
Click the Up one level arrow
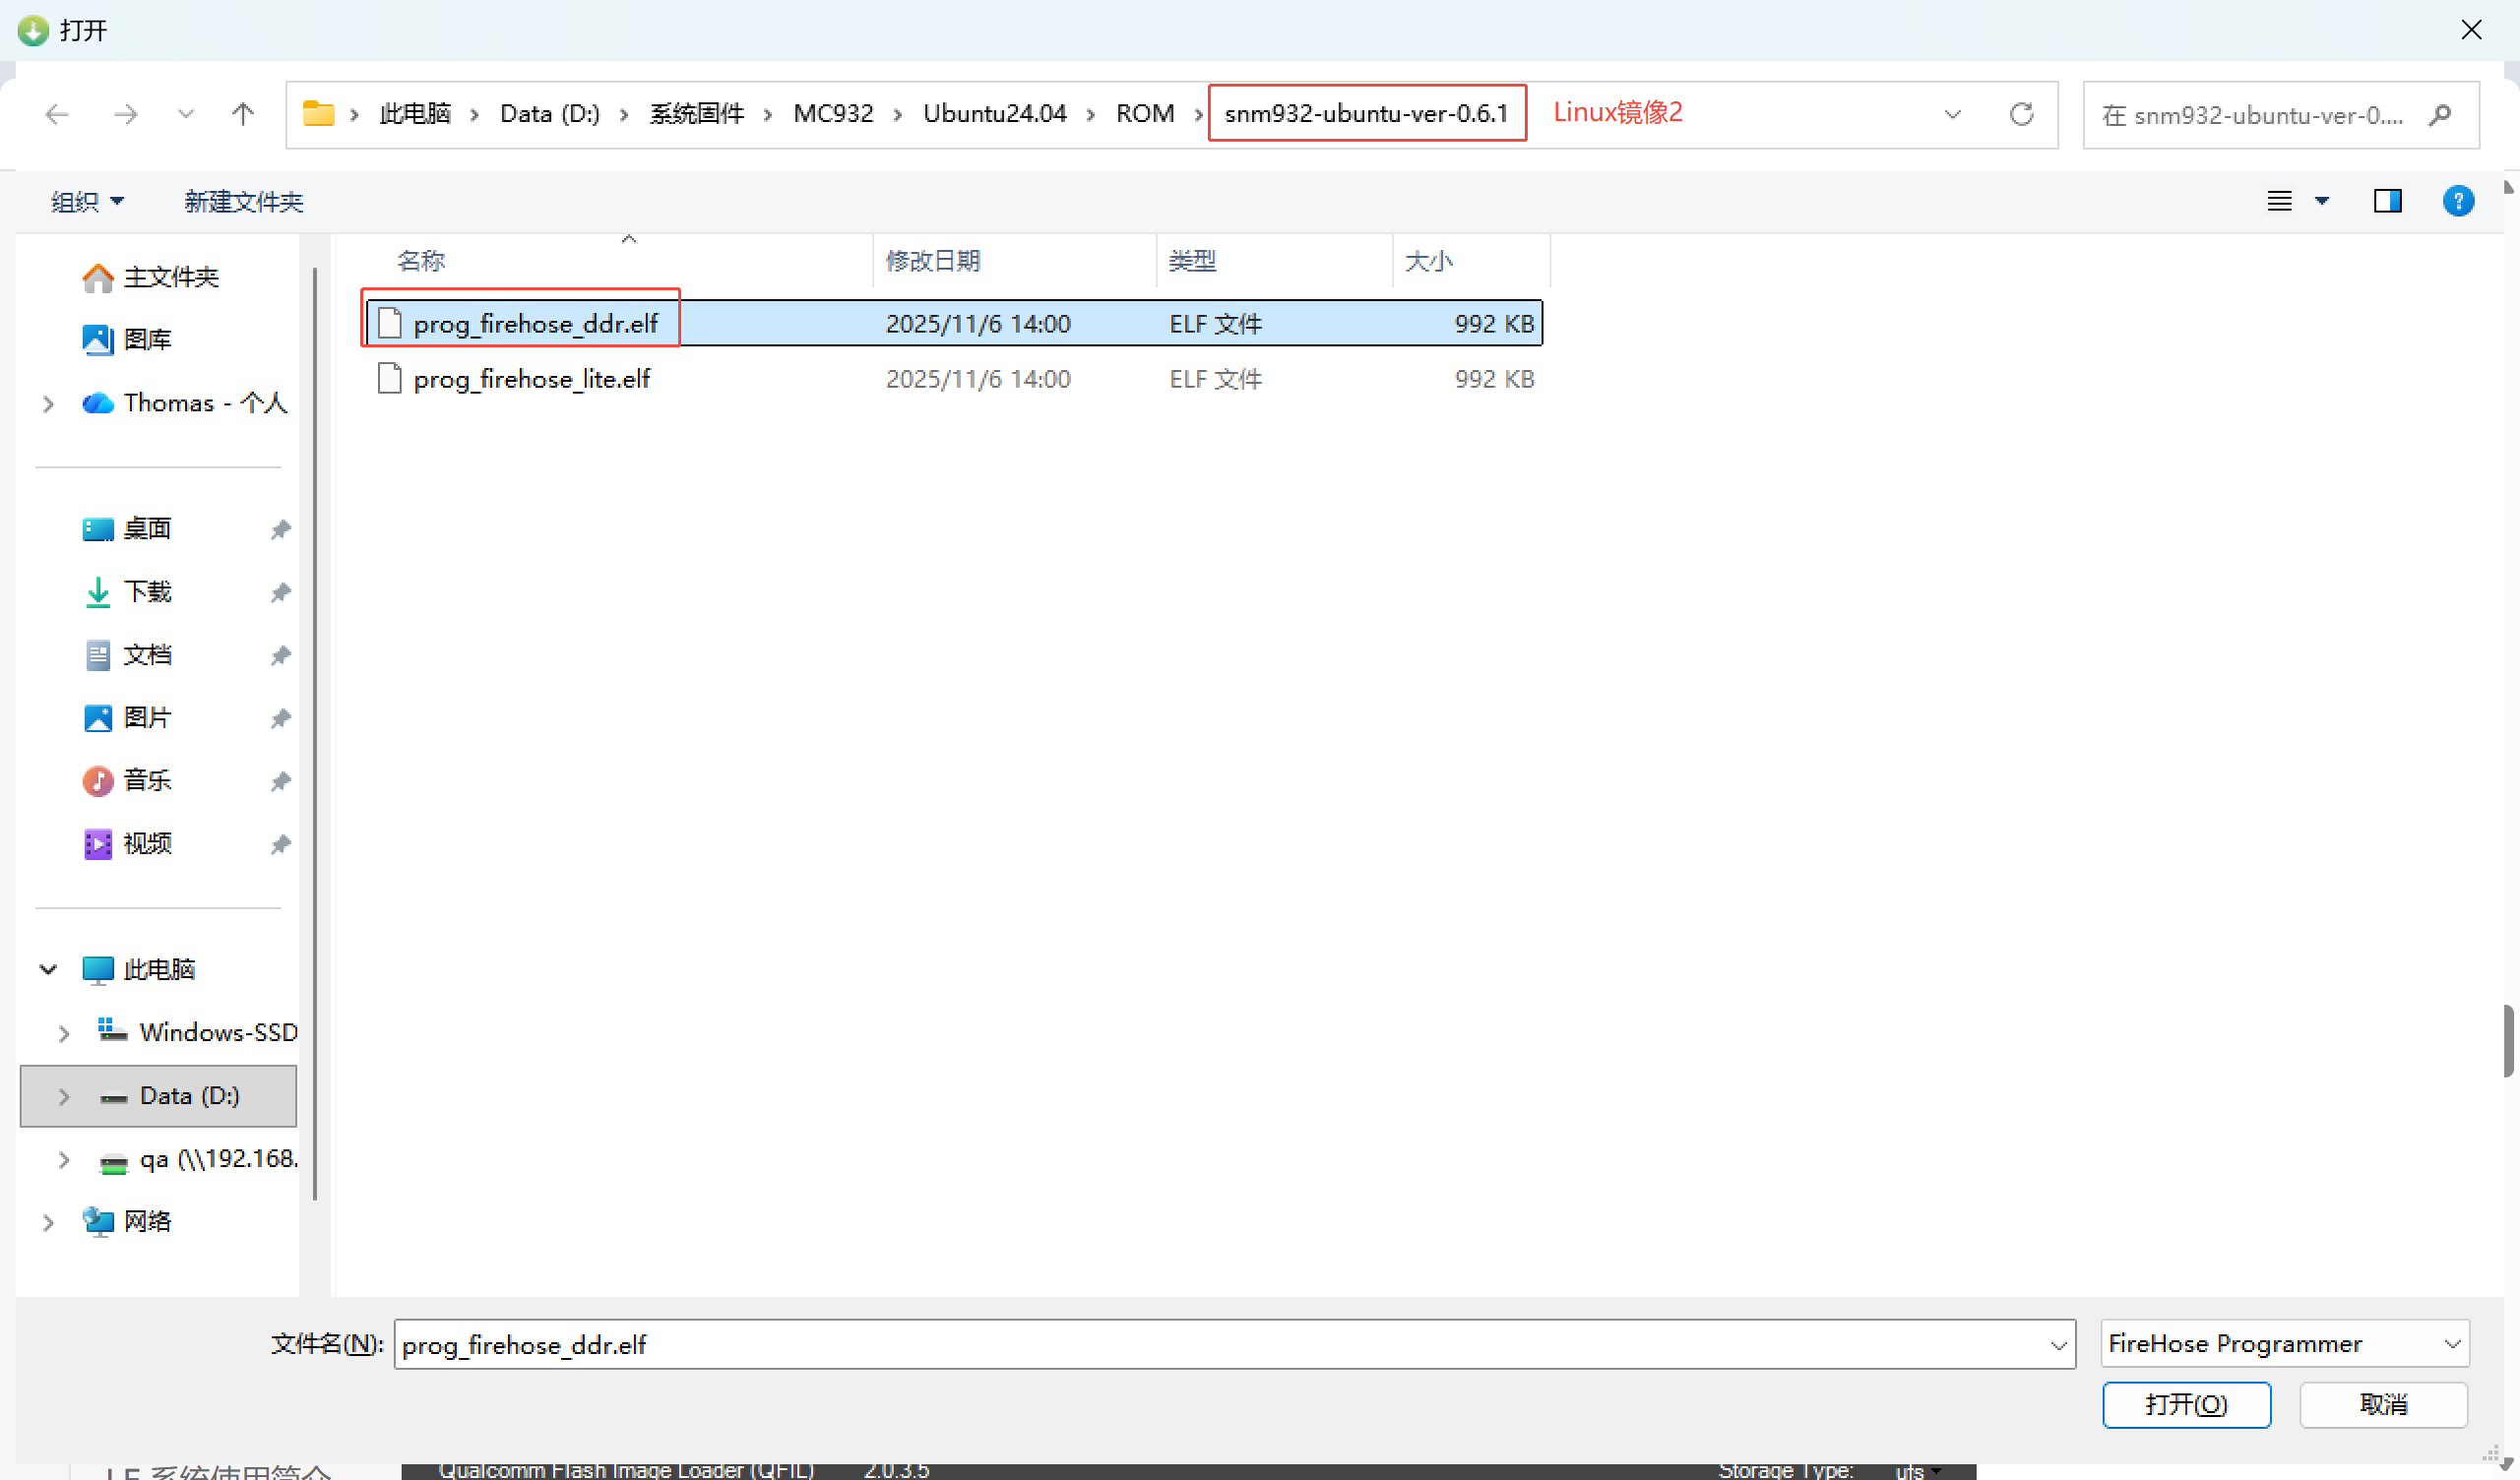click(x=242, y=114)
